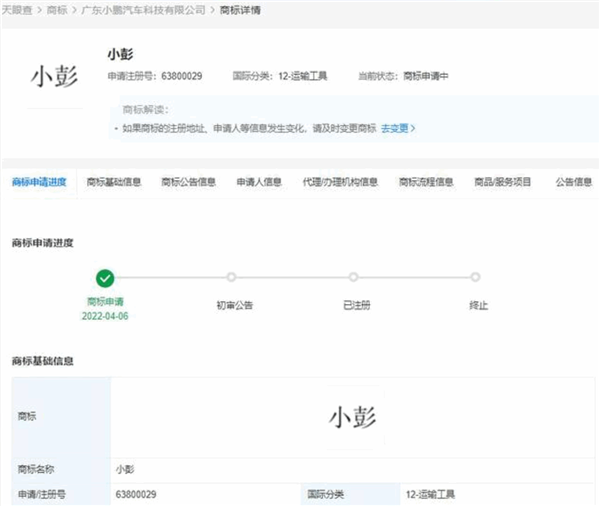Go to the 商标 breadcrumb link
The image size is (600, 506).
tap(57, 10)
